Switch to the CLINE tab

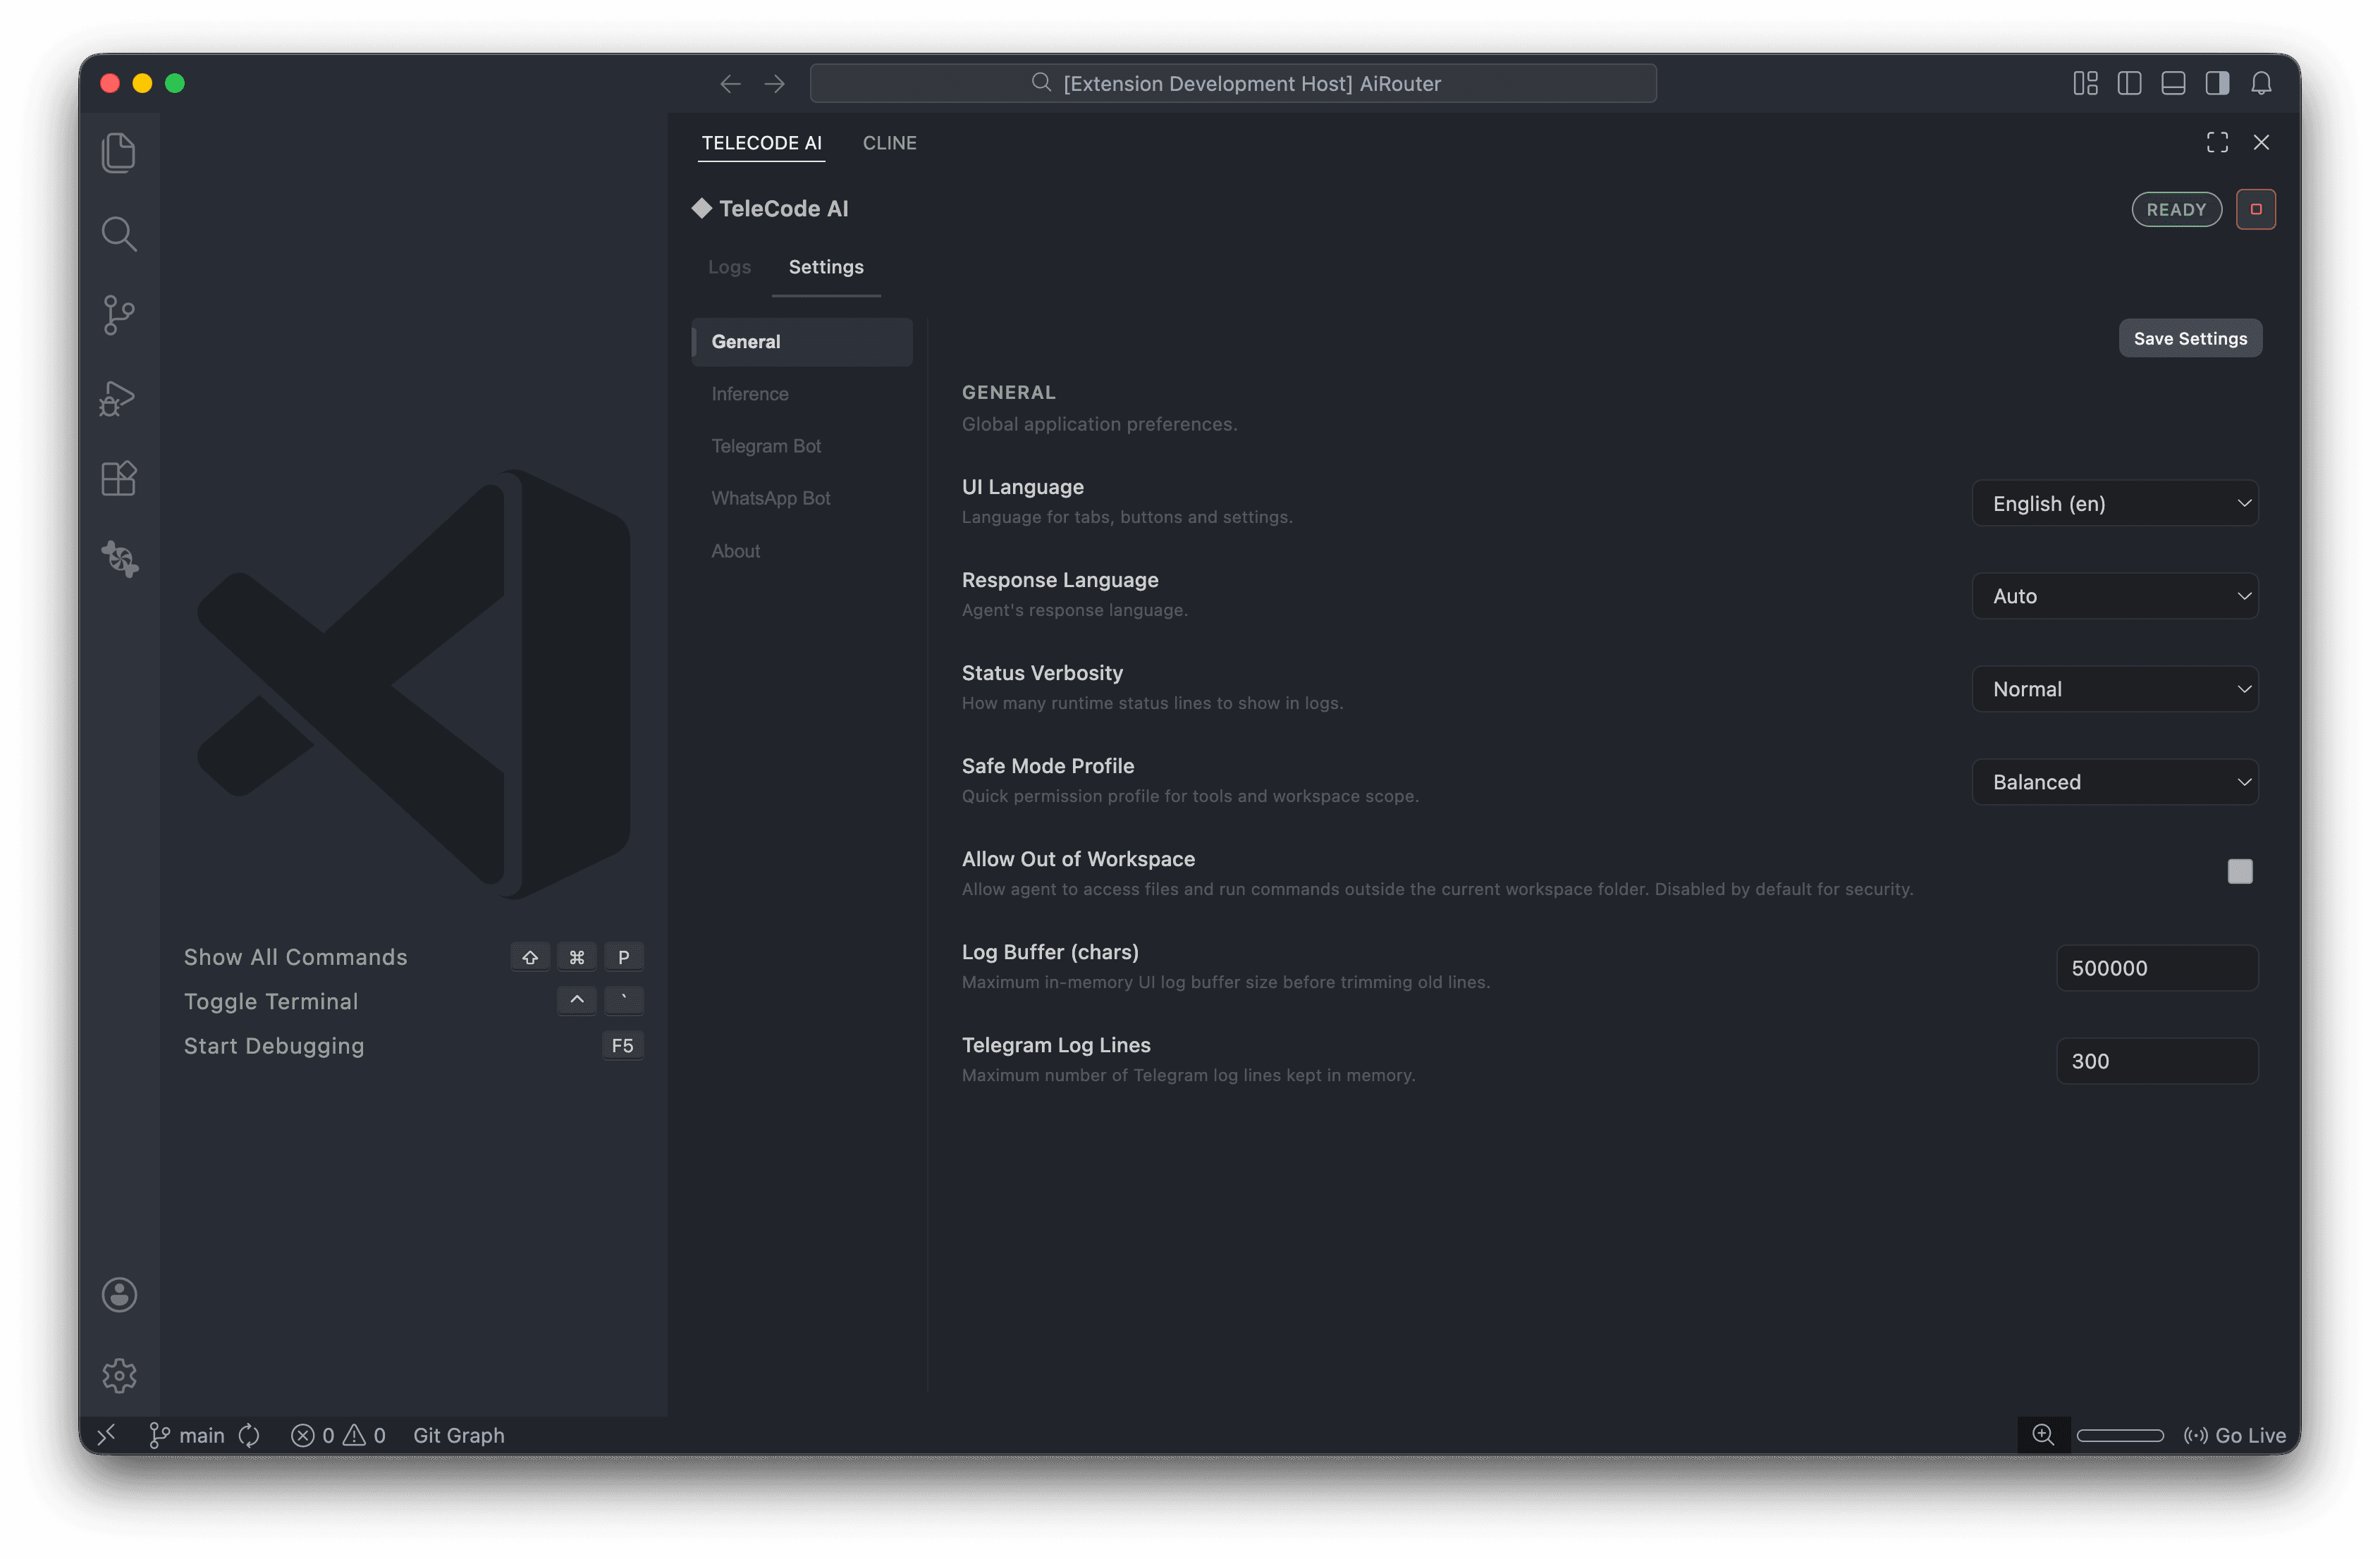click(x=889, y=142)
